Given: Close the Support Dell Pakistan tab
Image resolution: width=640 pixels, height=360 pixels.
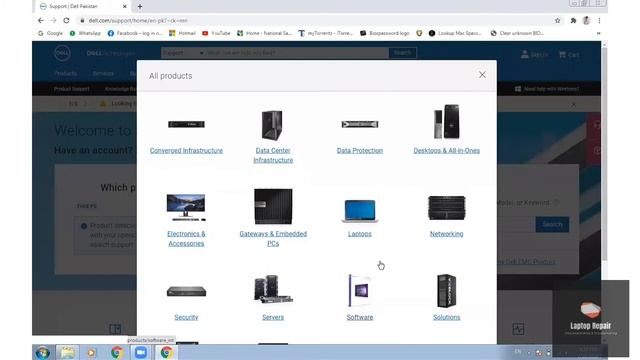Looking at the screenshot, I should [124, 7].
